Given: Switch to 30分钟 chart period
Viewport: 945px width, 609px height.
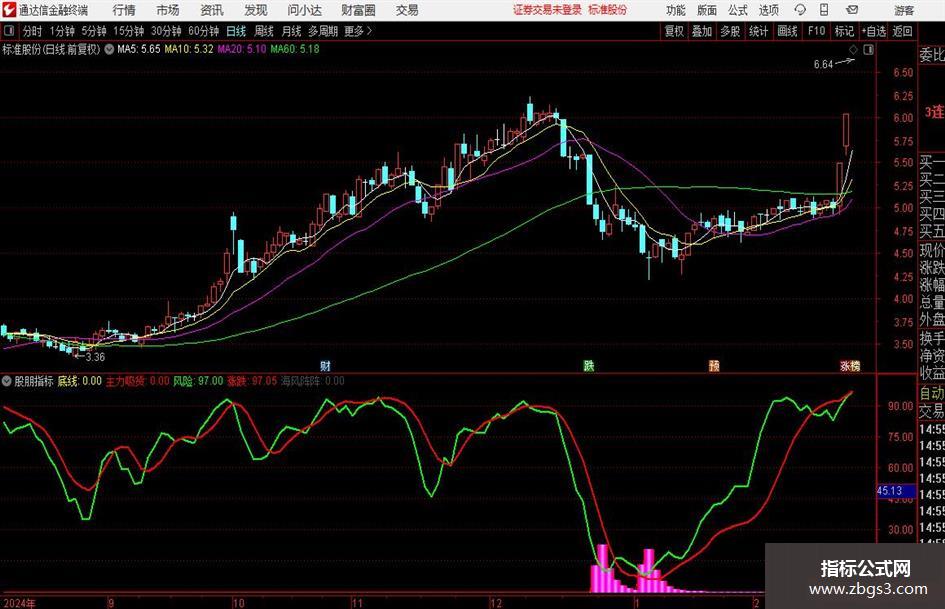Looking at the screenshot, I should coord(166,31).
